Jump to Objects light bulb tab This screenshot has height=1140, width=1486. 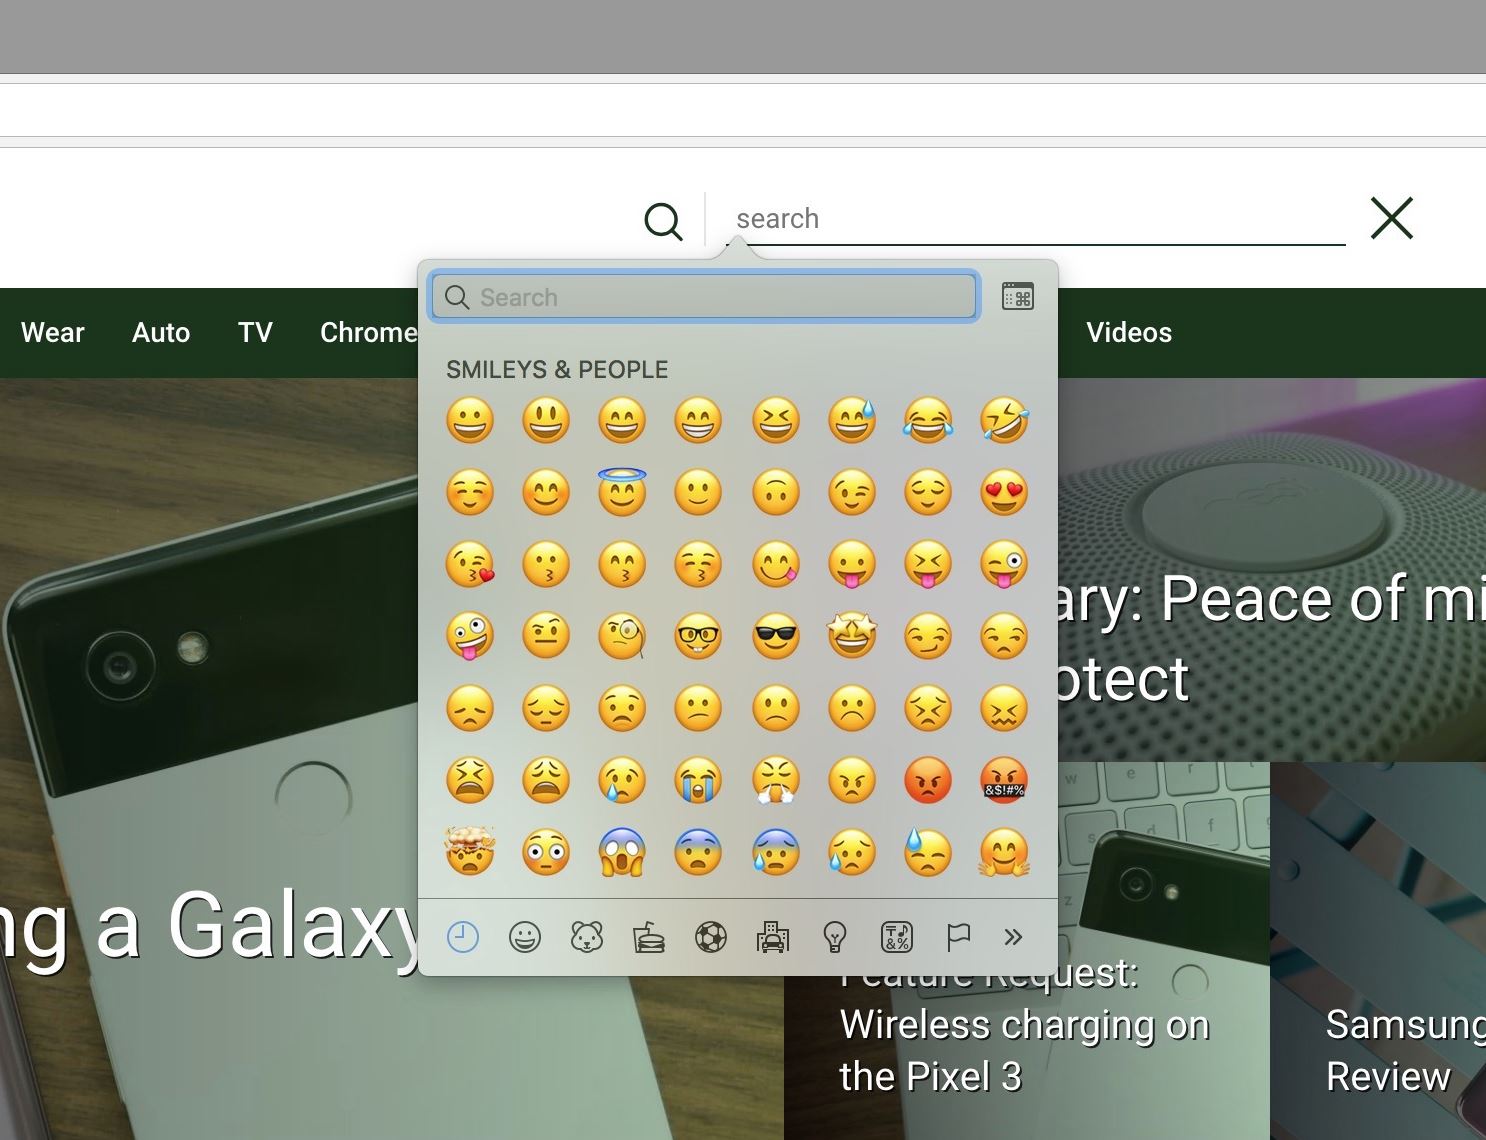pos(835,937)
